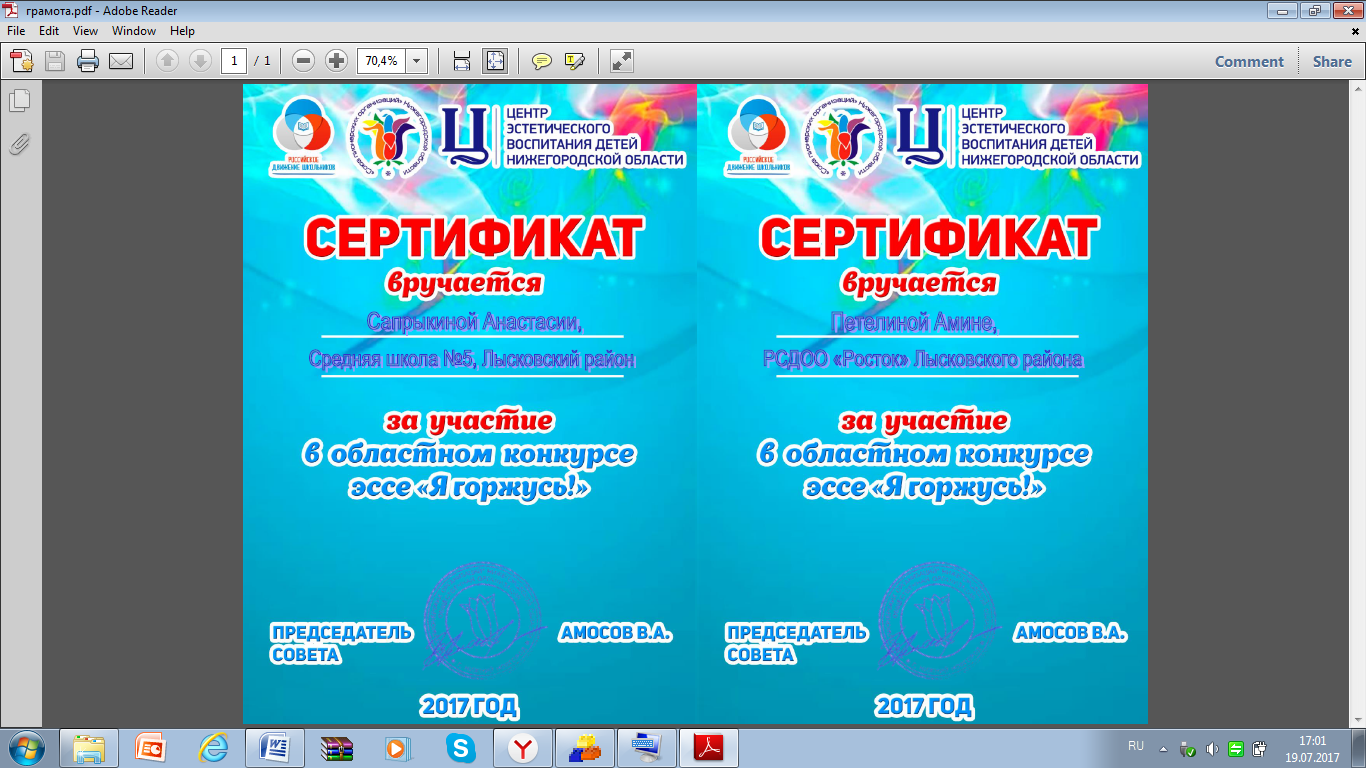Open the Share pane
Image resolution: width=1366 pixels, height=768 pixels.
pos(1332,61)
